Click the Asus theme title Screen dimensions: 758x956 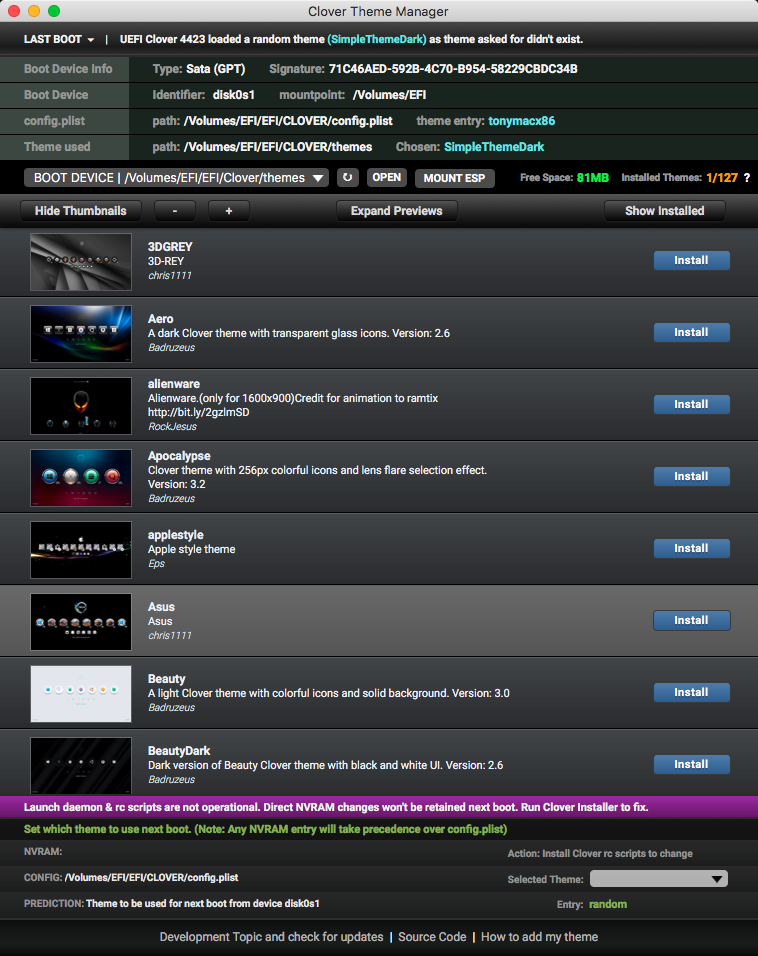(161, 607)
